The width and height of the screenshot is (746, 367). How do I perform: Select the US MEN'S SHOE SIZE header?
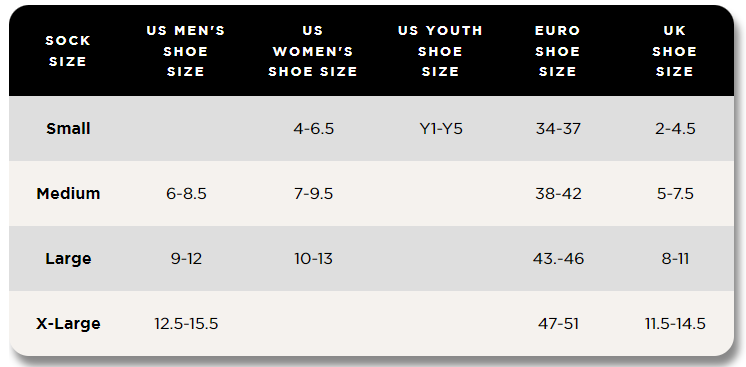click(x=186, y=51)
